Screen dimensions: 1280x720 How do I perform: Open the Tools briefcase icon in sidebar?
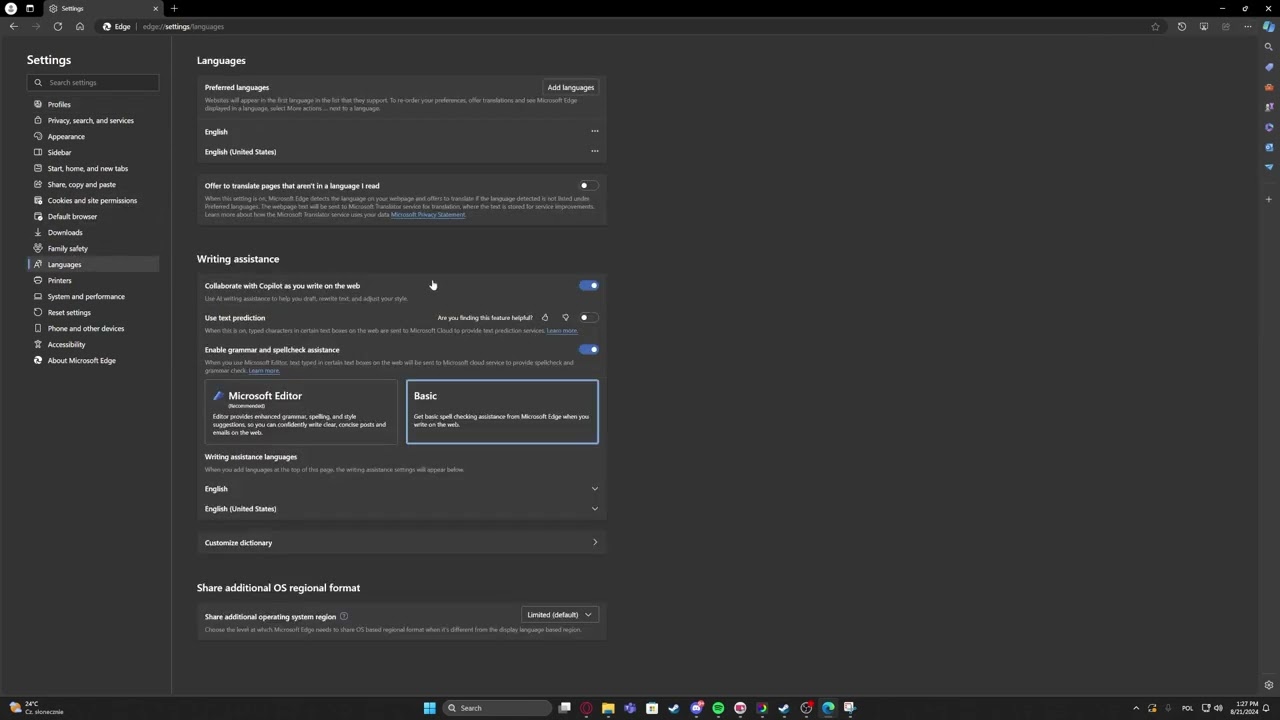point(1269,87)
